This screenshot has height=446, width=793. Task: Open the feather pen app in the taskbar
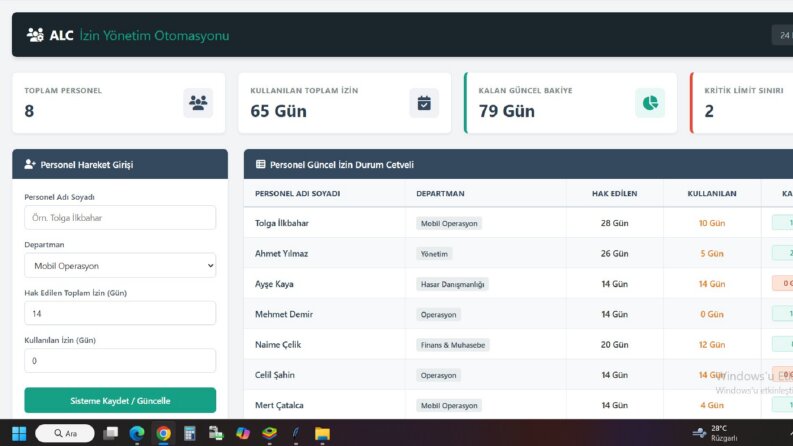click(x=296, y=433)
